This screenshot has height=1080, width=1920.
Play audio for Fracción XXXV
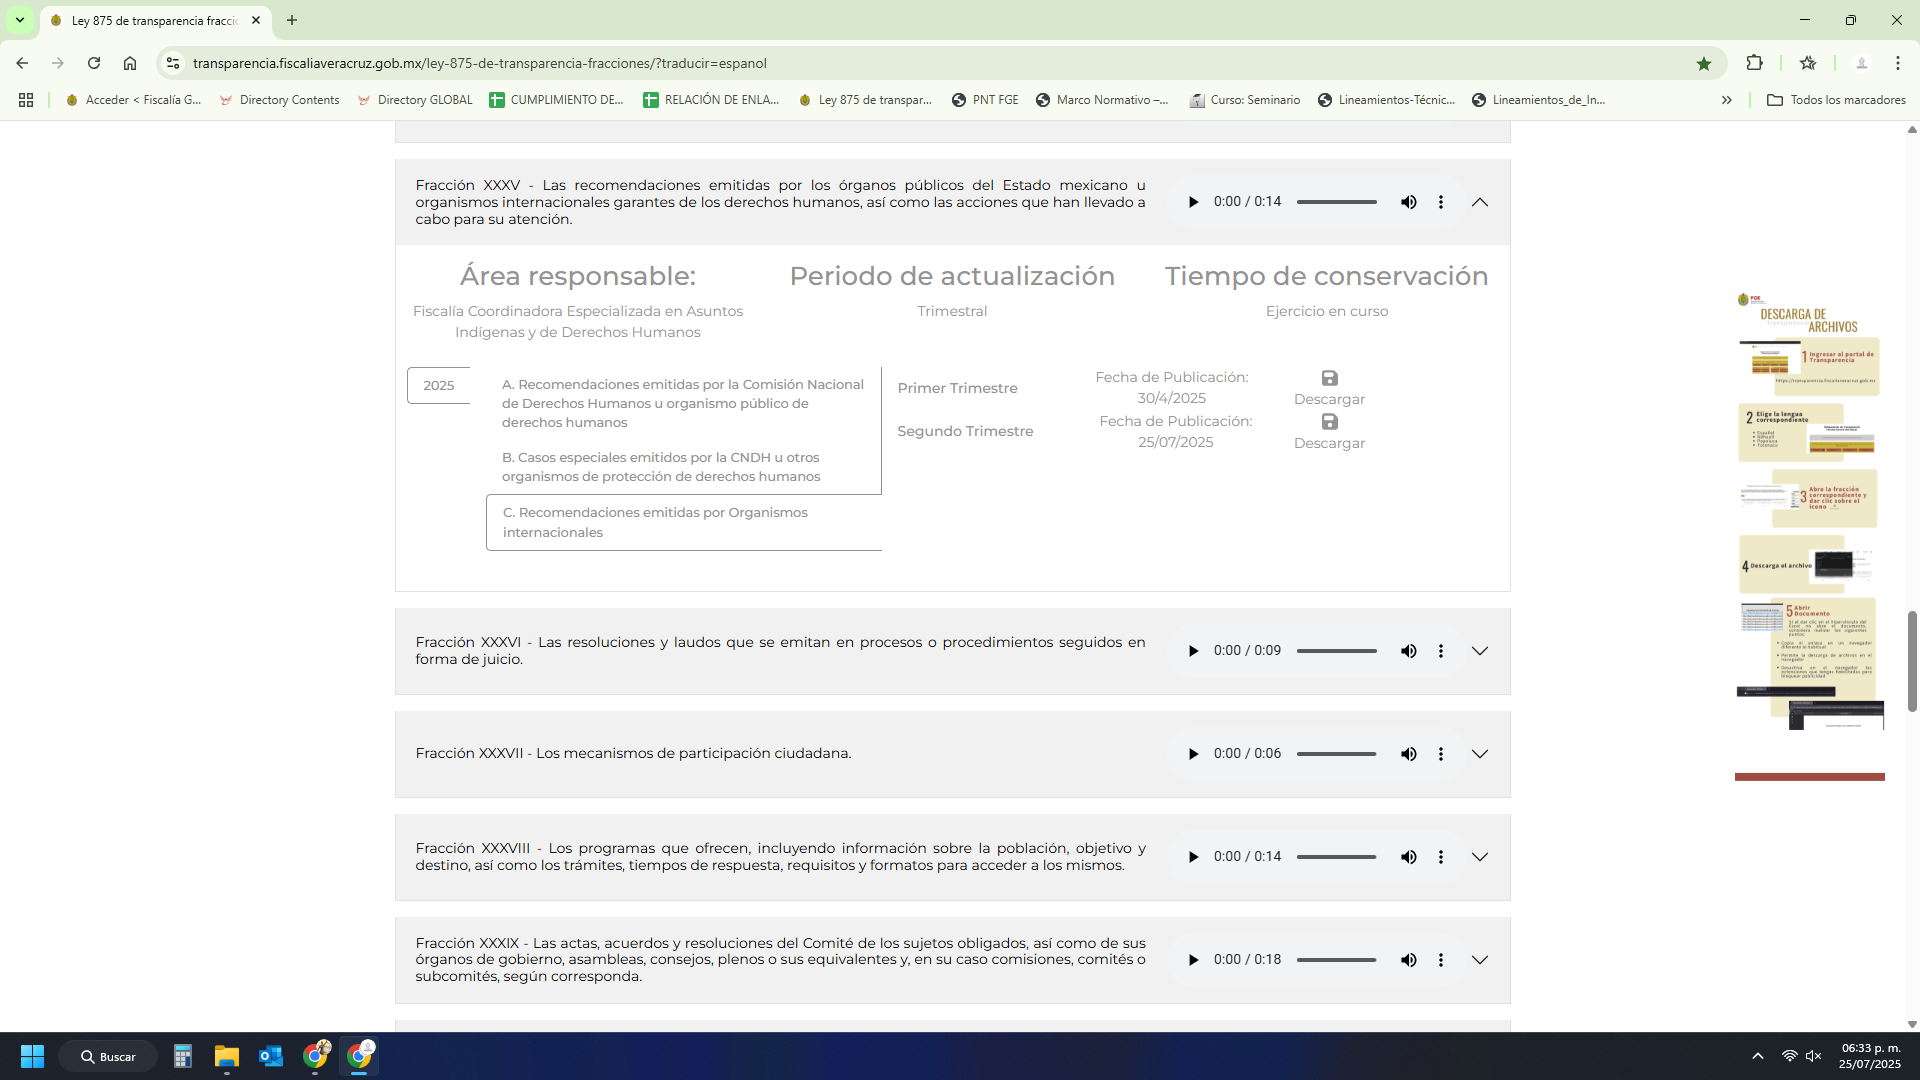(x=1193, y=202)
